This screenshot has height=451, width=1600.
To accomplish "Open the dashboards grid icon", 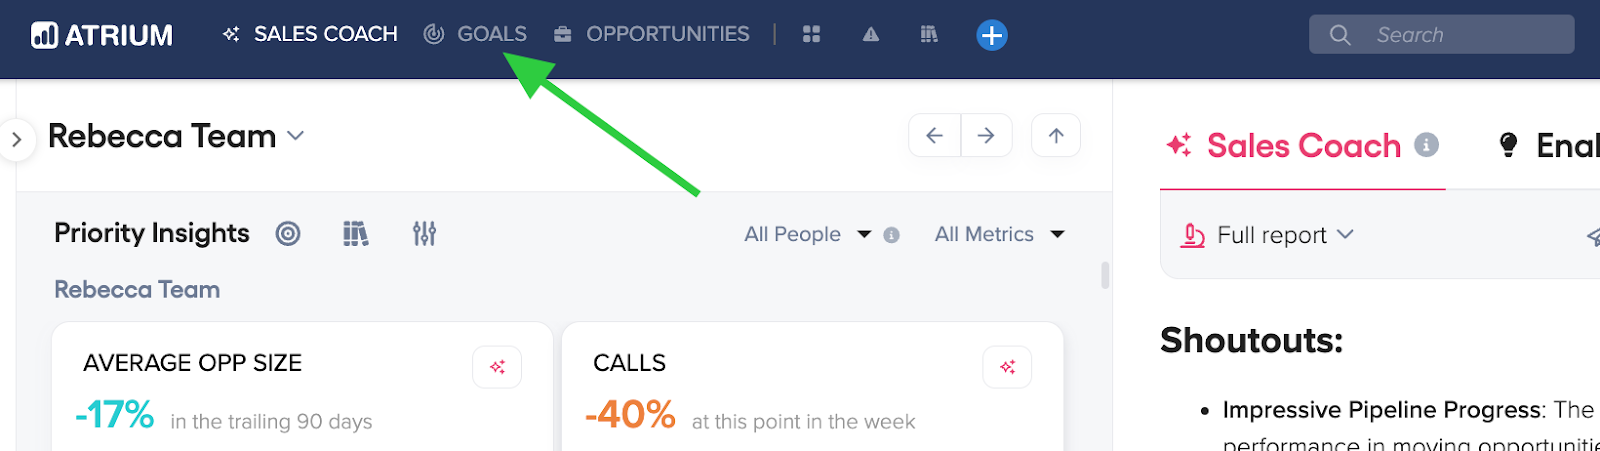I will [811, 34].
